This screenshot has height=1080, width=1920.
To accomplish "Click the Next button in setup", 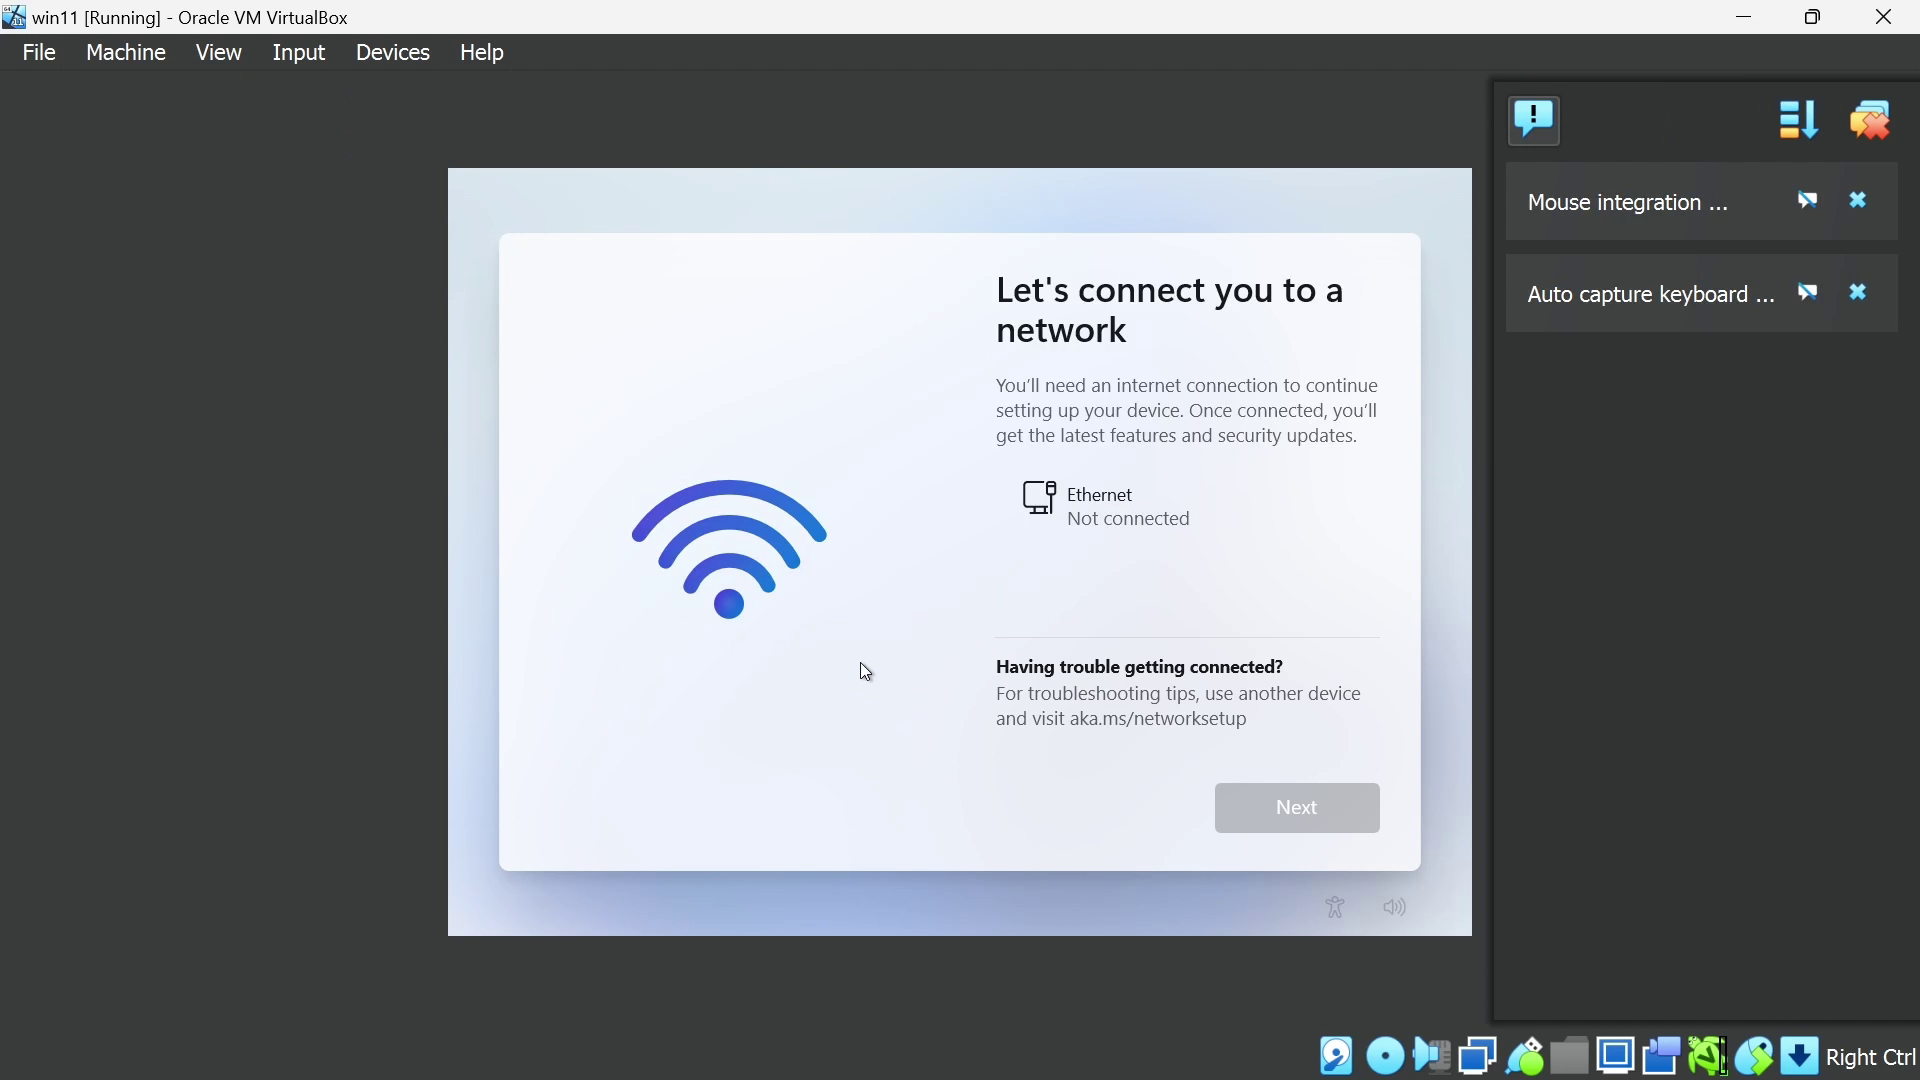I will (1297, 808).
